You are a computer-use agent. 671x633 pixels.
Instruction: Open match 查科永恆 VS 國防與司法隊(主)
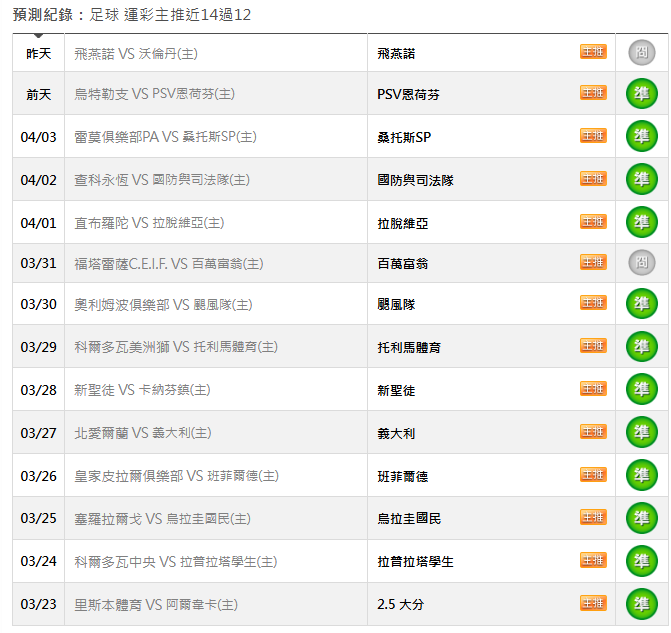click(162, 180)
